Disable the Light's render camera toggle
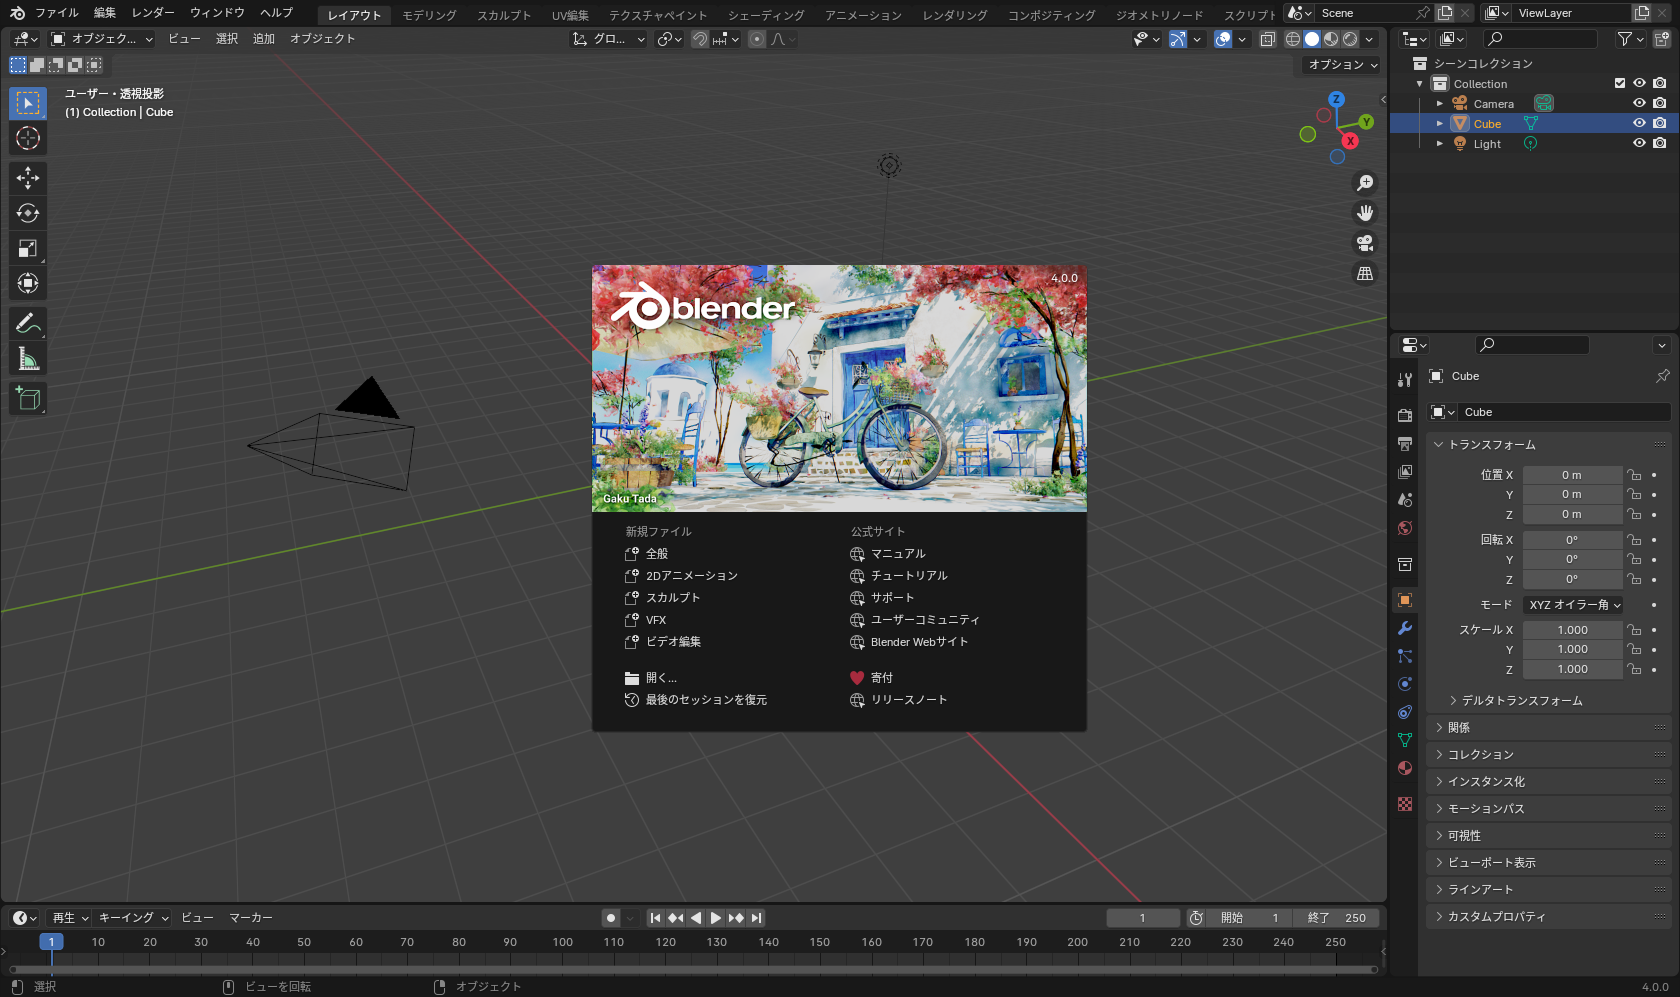Viewport: 1680px width, 997px height. [x=1660, y=143]
